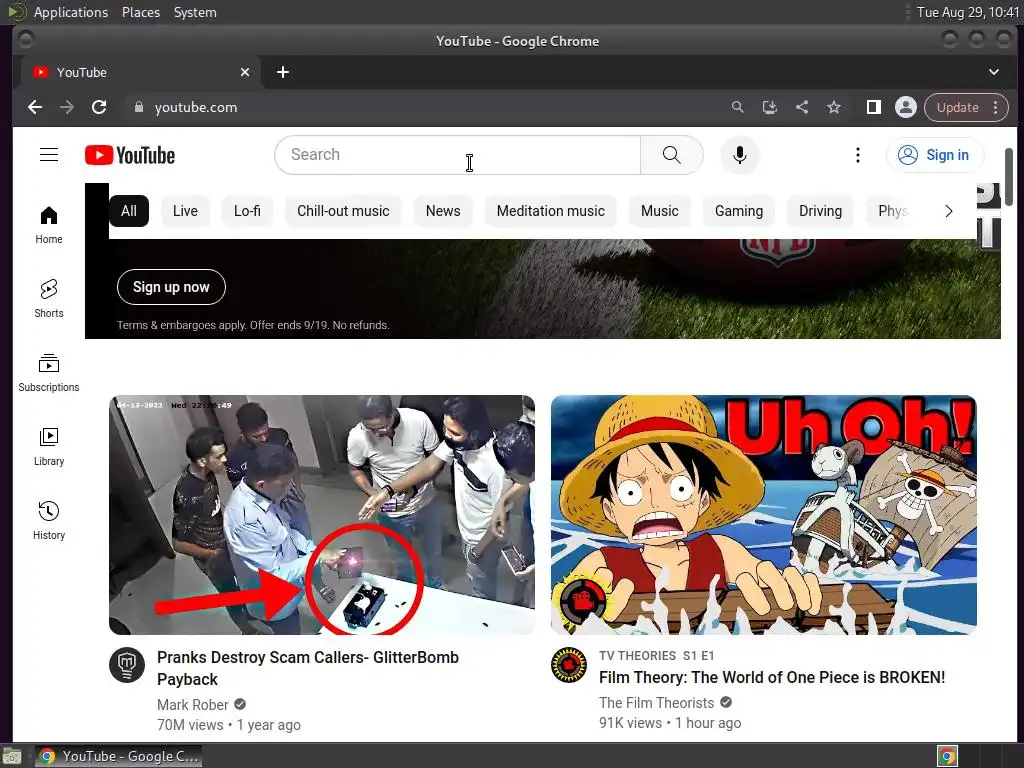The width and height of the screenshot is (1024, 768).
Task: Open Chrome Update menu dots
Action: pos(995,107)
